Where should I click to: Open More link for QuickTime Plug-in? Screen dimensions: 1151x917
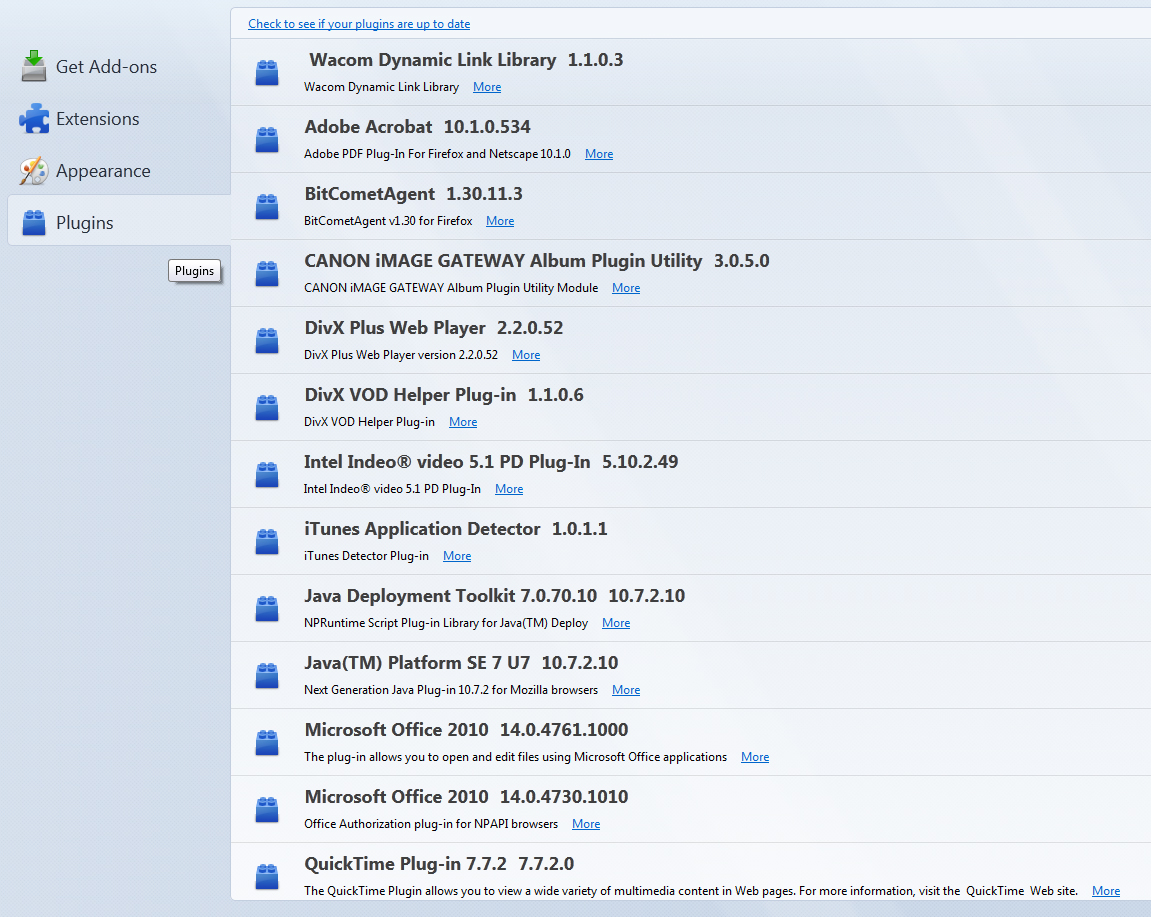pyautogui.click(x=1105, y=891)
